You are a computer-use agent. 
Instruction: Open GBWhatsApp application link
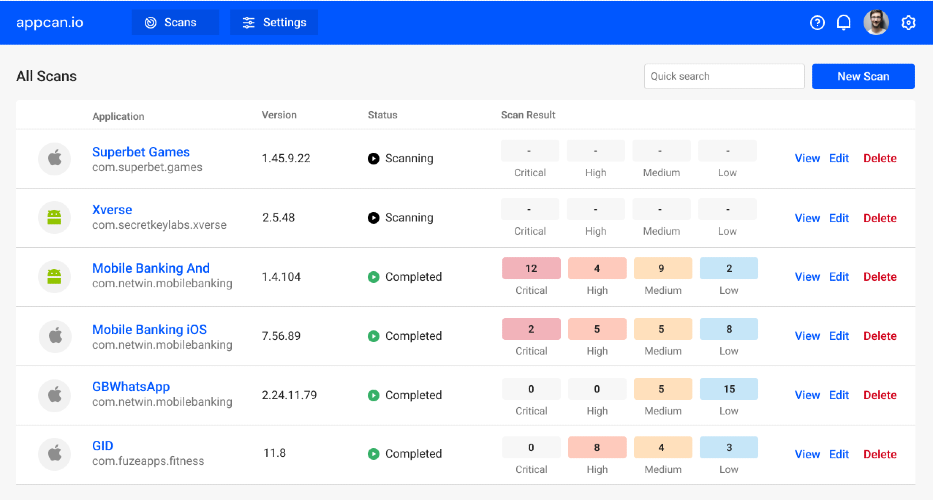click(131, 387)
